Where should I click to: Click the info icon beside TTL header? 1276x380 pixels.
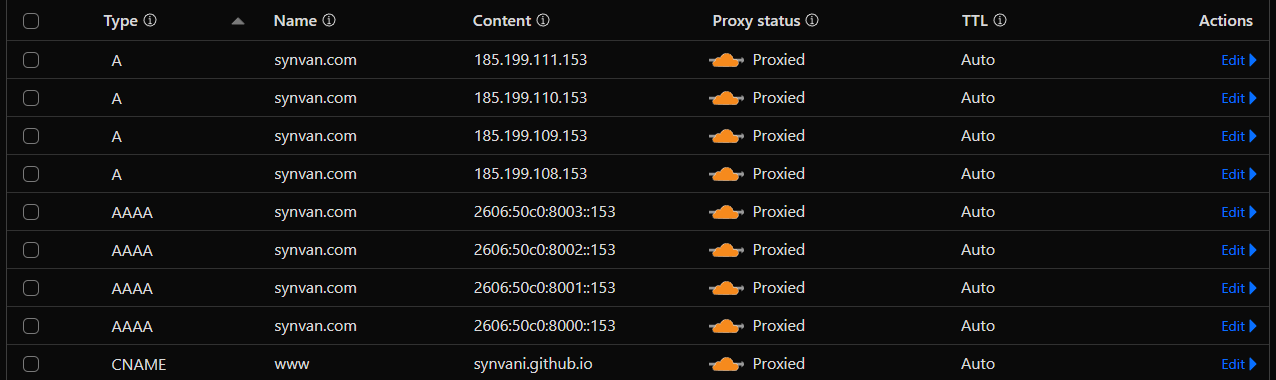(1000, 21)
